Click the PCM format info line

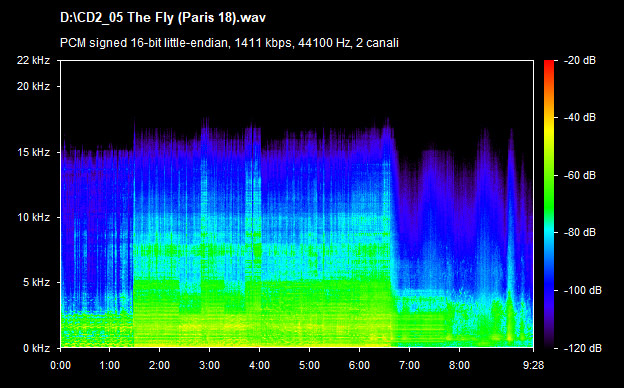pos(229,43)
